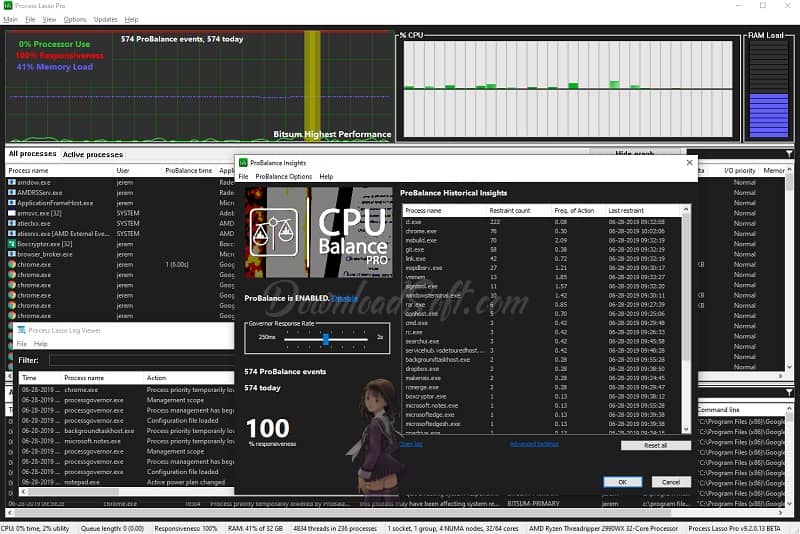The width and height of the screenshot is (800, 534).
Task: Switch to the Active processes tab
Action: tap(92, 154)
